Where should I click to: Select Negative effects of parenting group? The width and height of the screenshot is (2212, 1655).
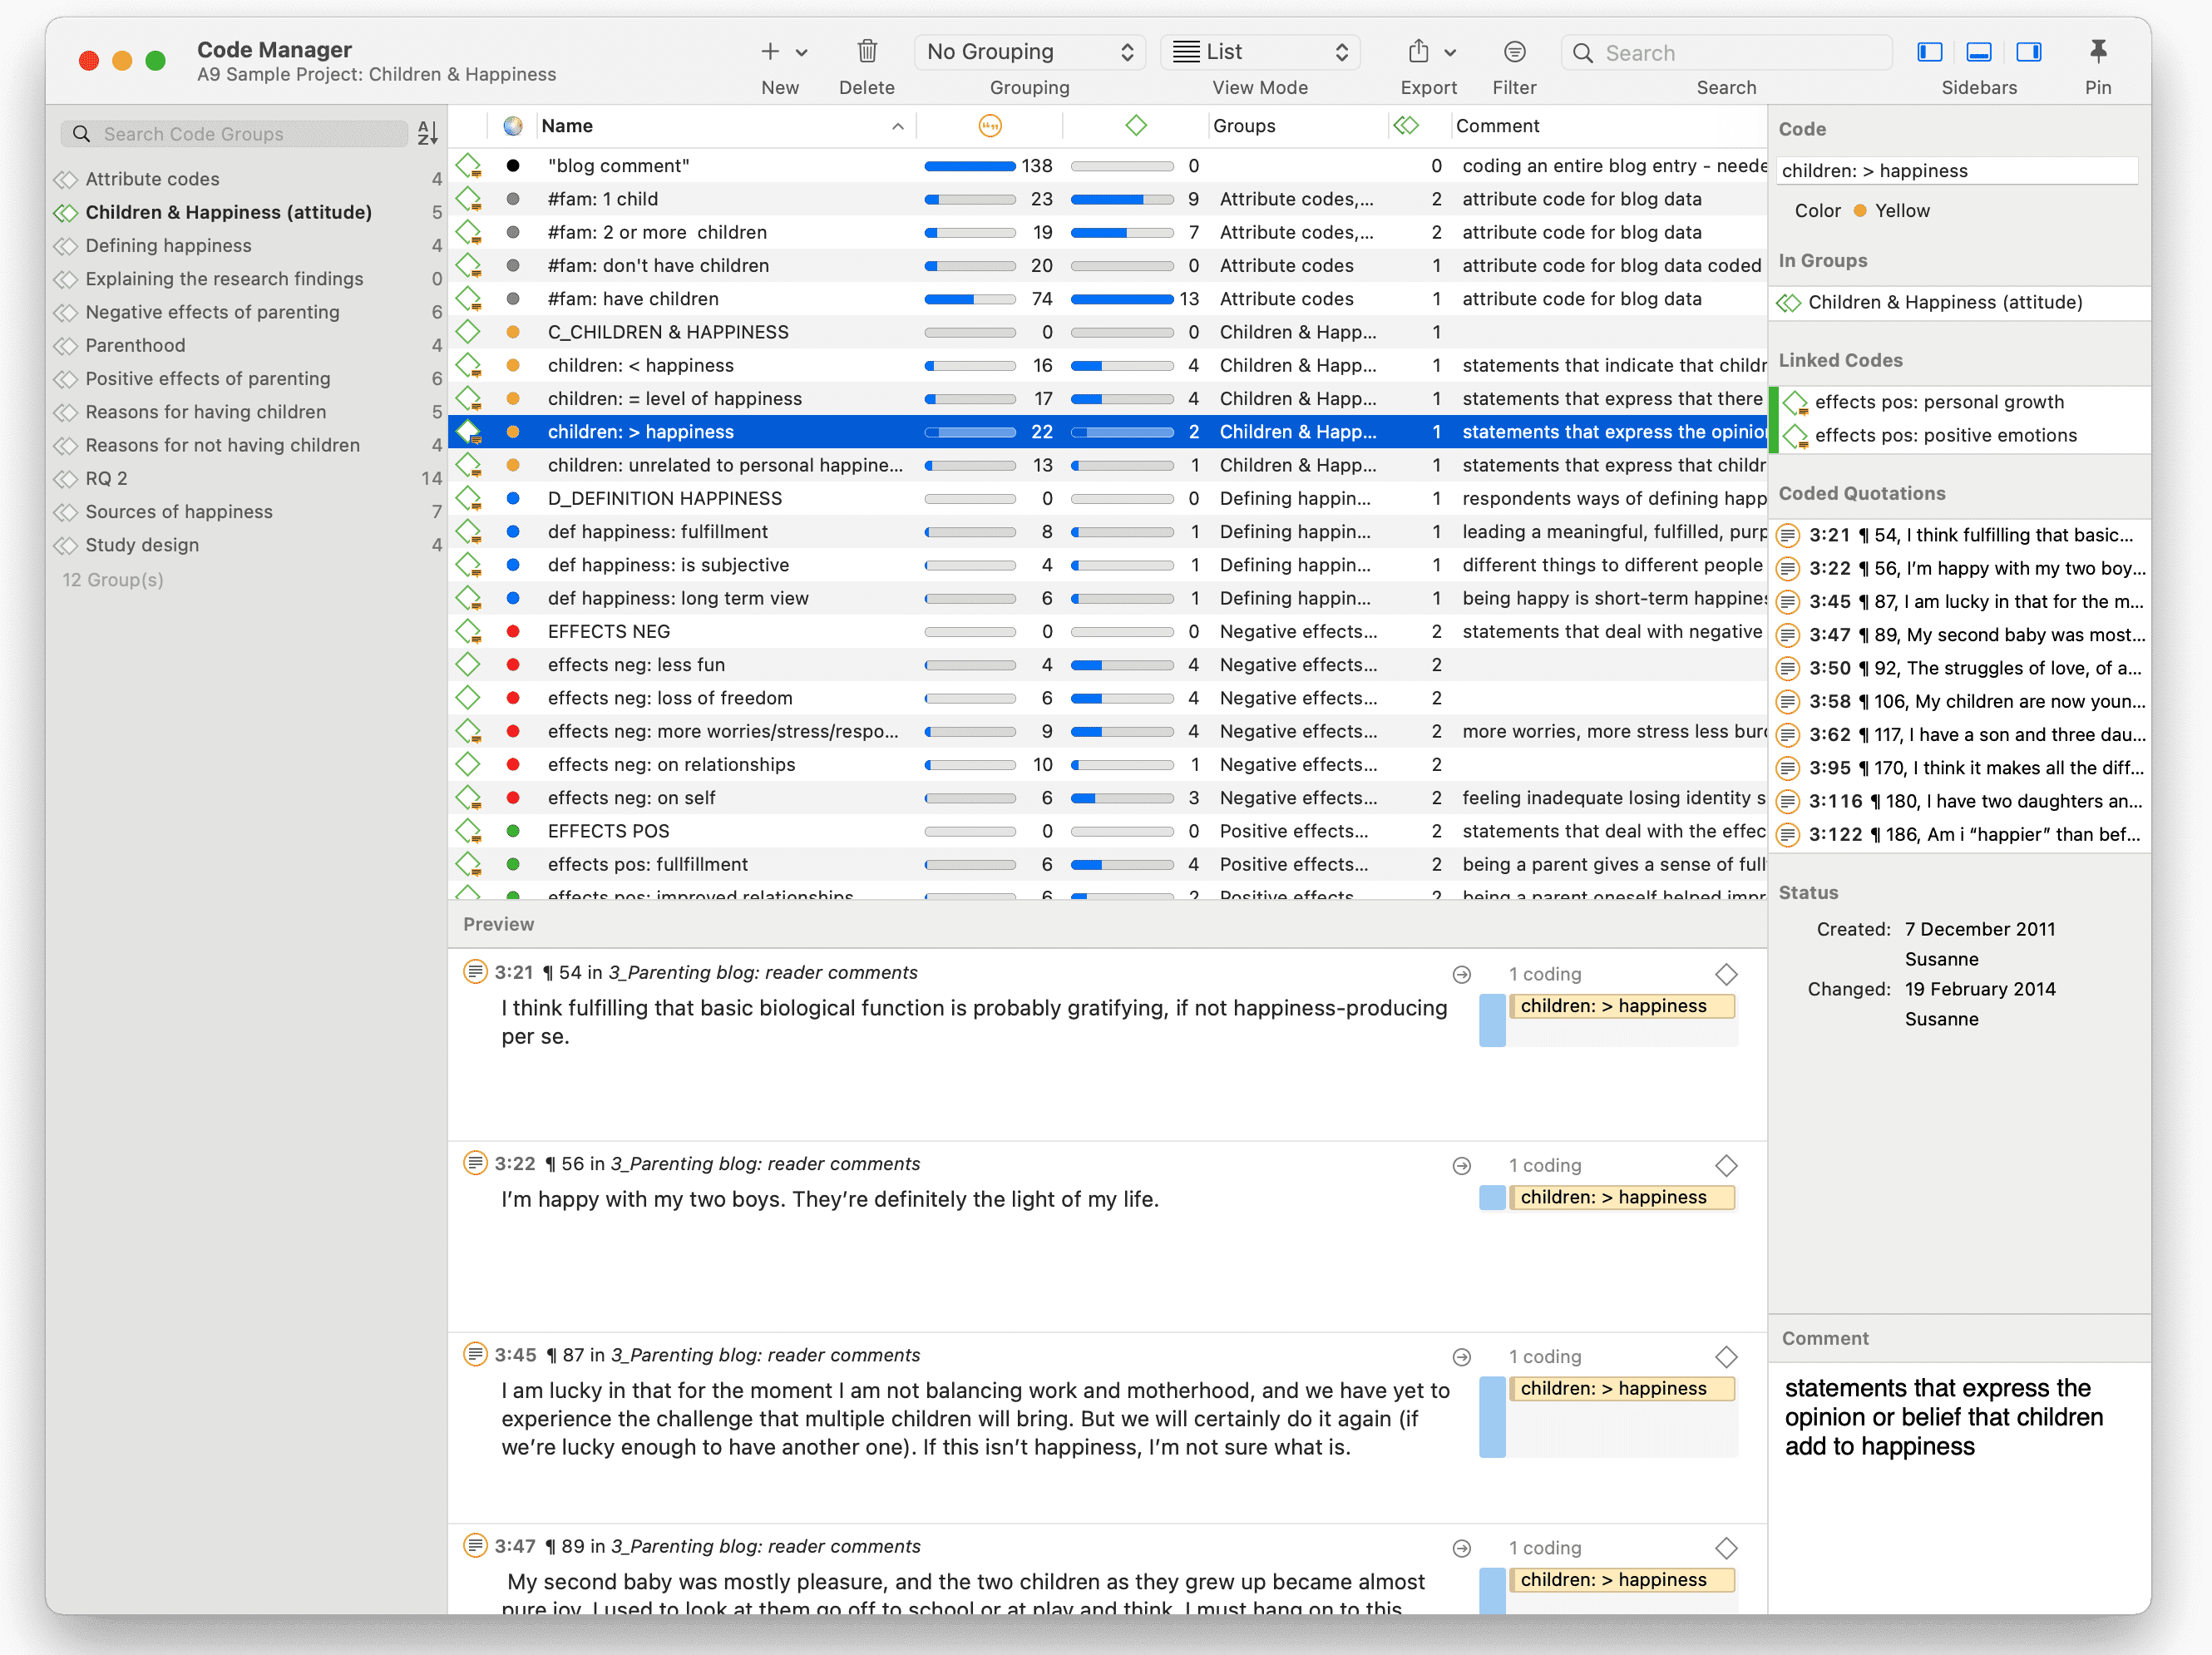(x=248, y=312)
